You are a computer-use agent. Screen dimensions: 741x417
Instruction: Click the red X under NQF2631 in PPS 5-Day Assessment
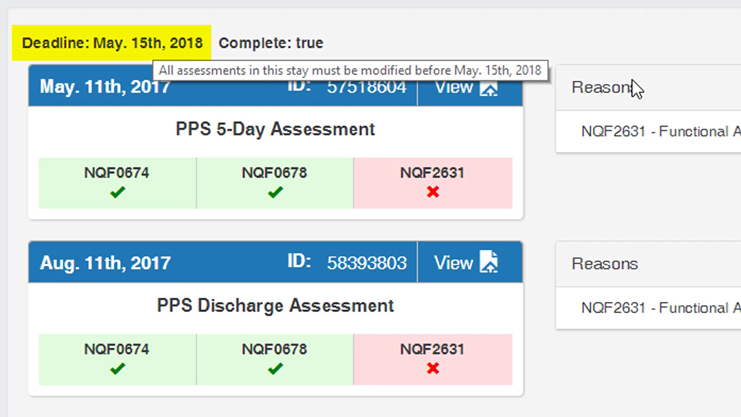(x=432, y=192)
